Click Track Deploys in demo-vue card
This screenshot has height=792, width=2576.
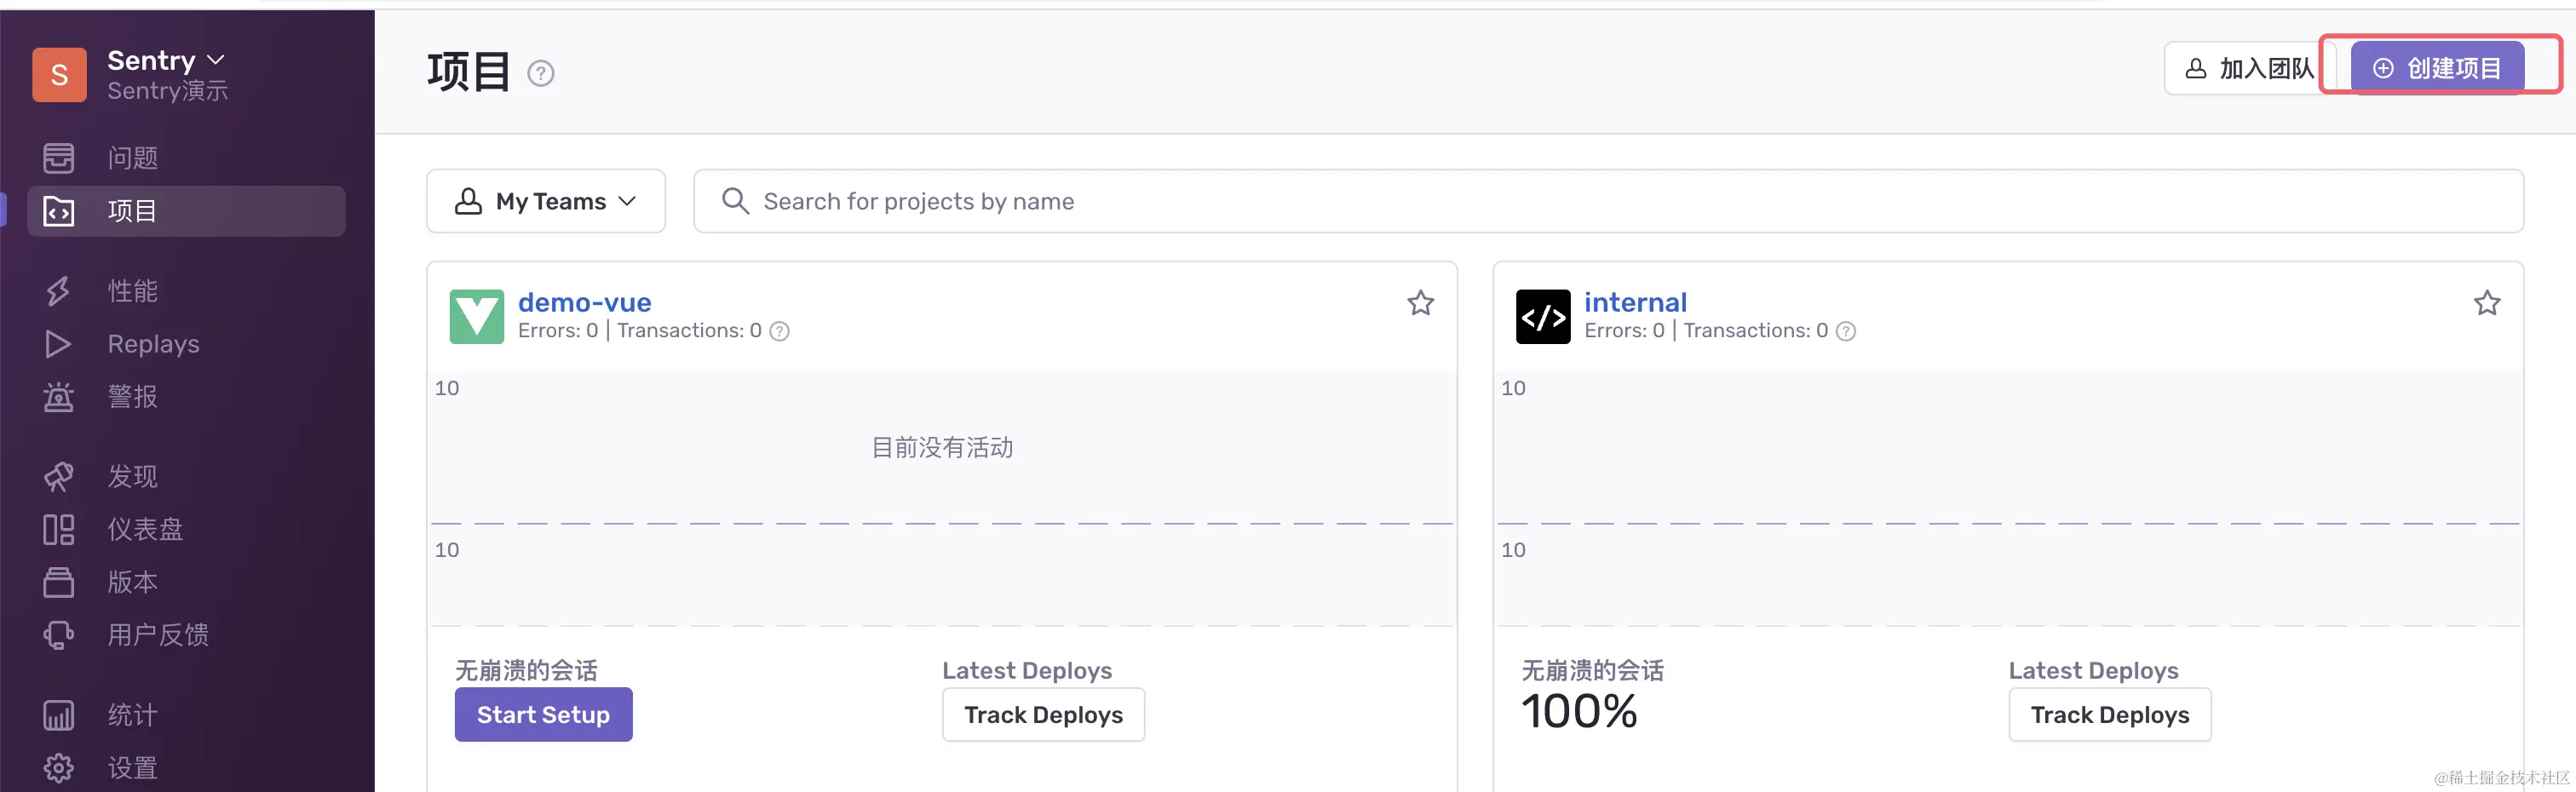click(x=1043, y=714)
